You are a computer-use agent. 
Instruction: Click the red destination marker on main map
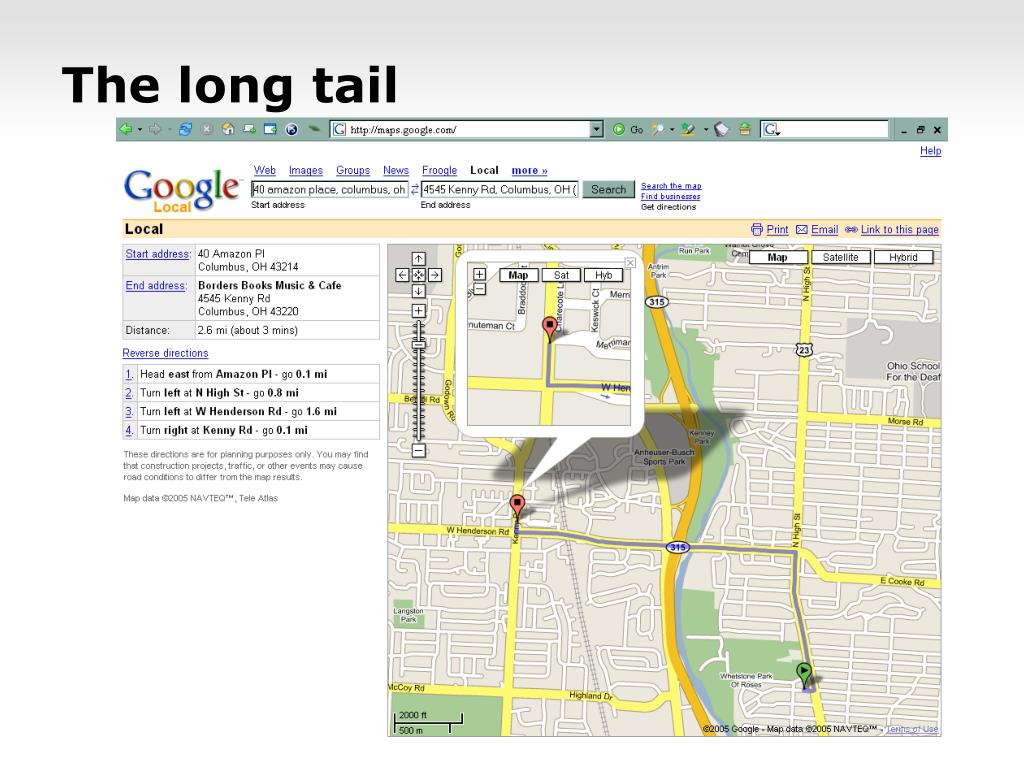(517, 506)
